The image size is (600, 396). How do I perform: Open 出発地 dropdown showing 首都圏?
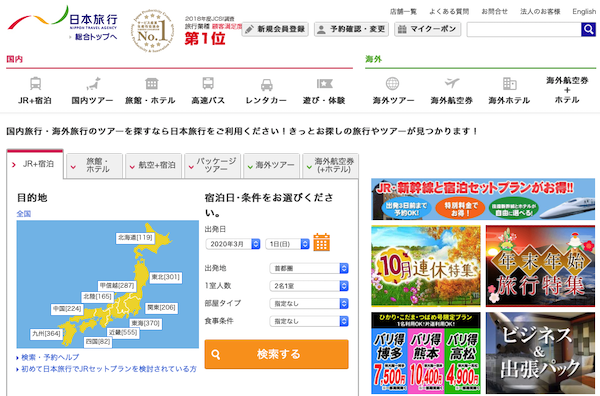(309, 269)
